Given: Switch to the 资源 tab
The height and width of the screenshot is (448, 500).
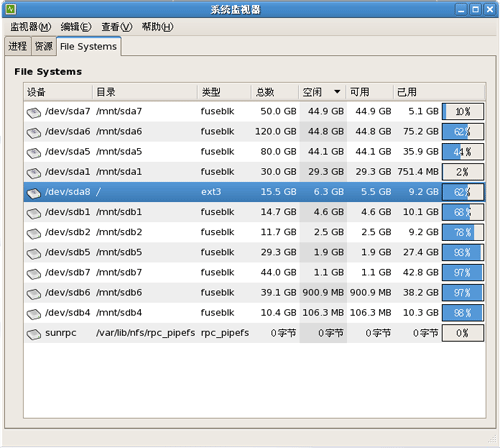Looking at the screenshot, I should pyautogui.click(x=44, y=46).
